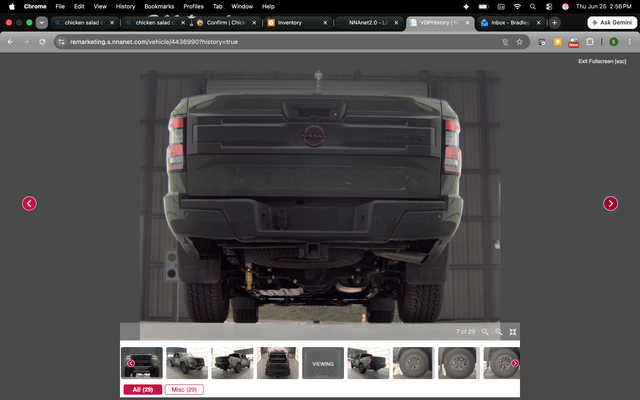Open the Extensions puzzle-piece menu
The height and width of the screenshot is (400, 640).
[x=589, y=42]
